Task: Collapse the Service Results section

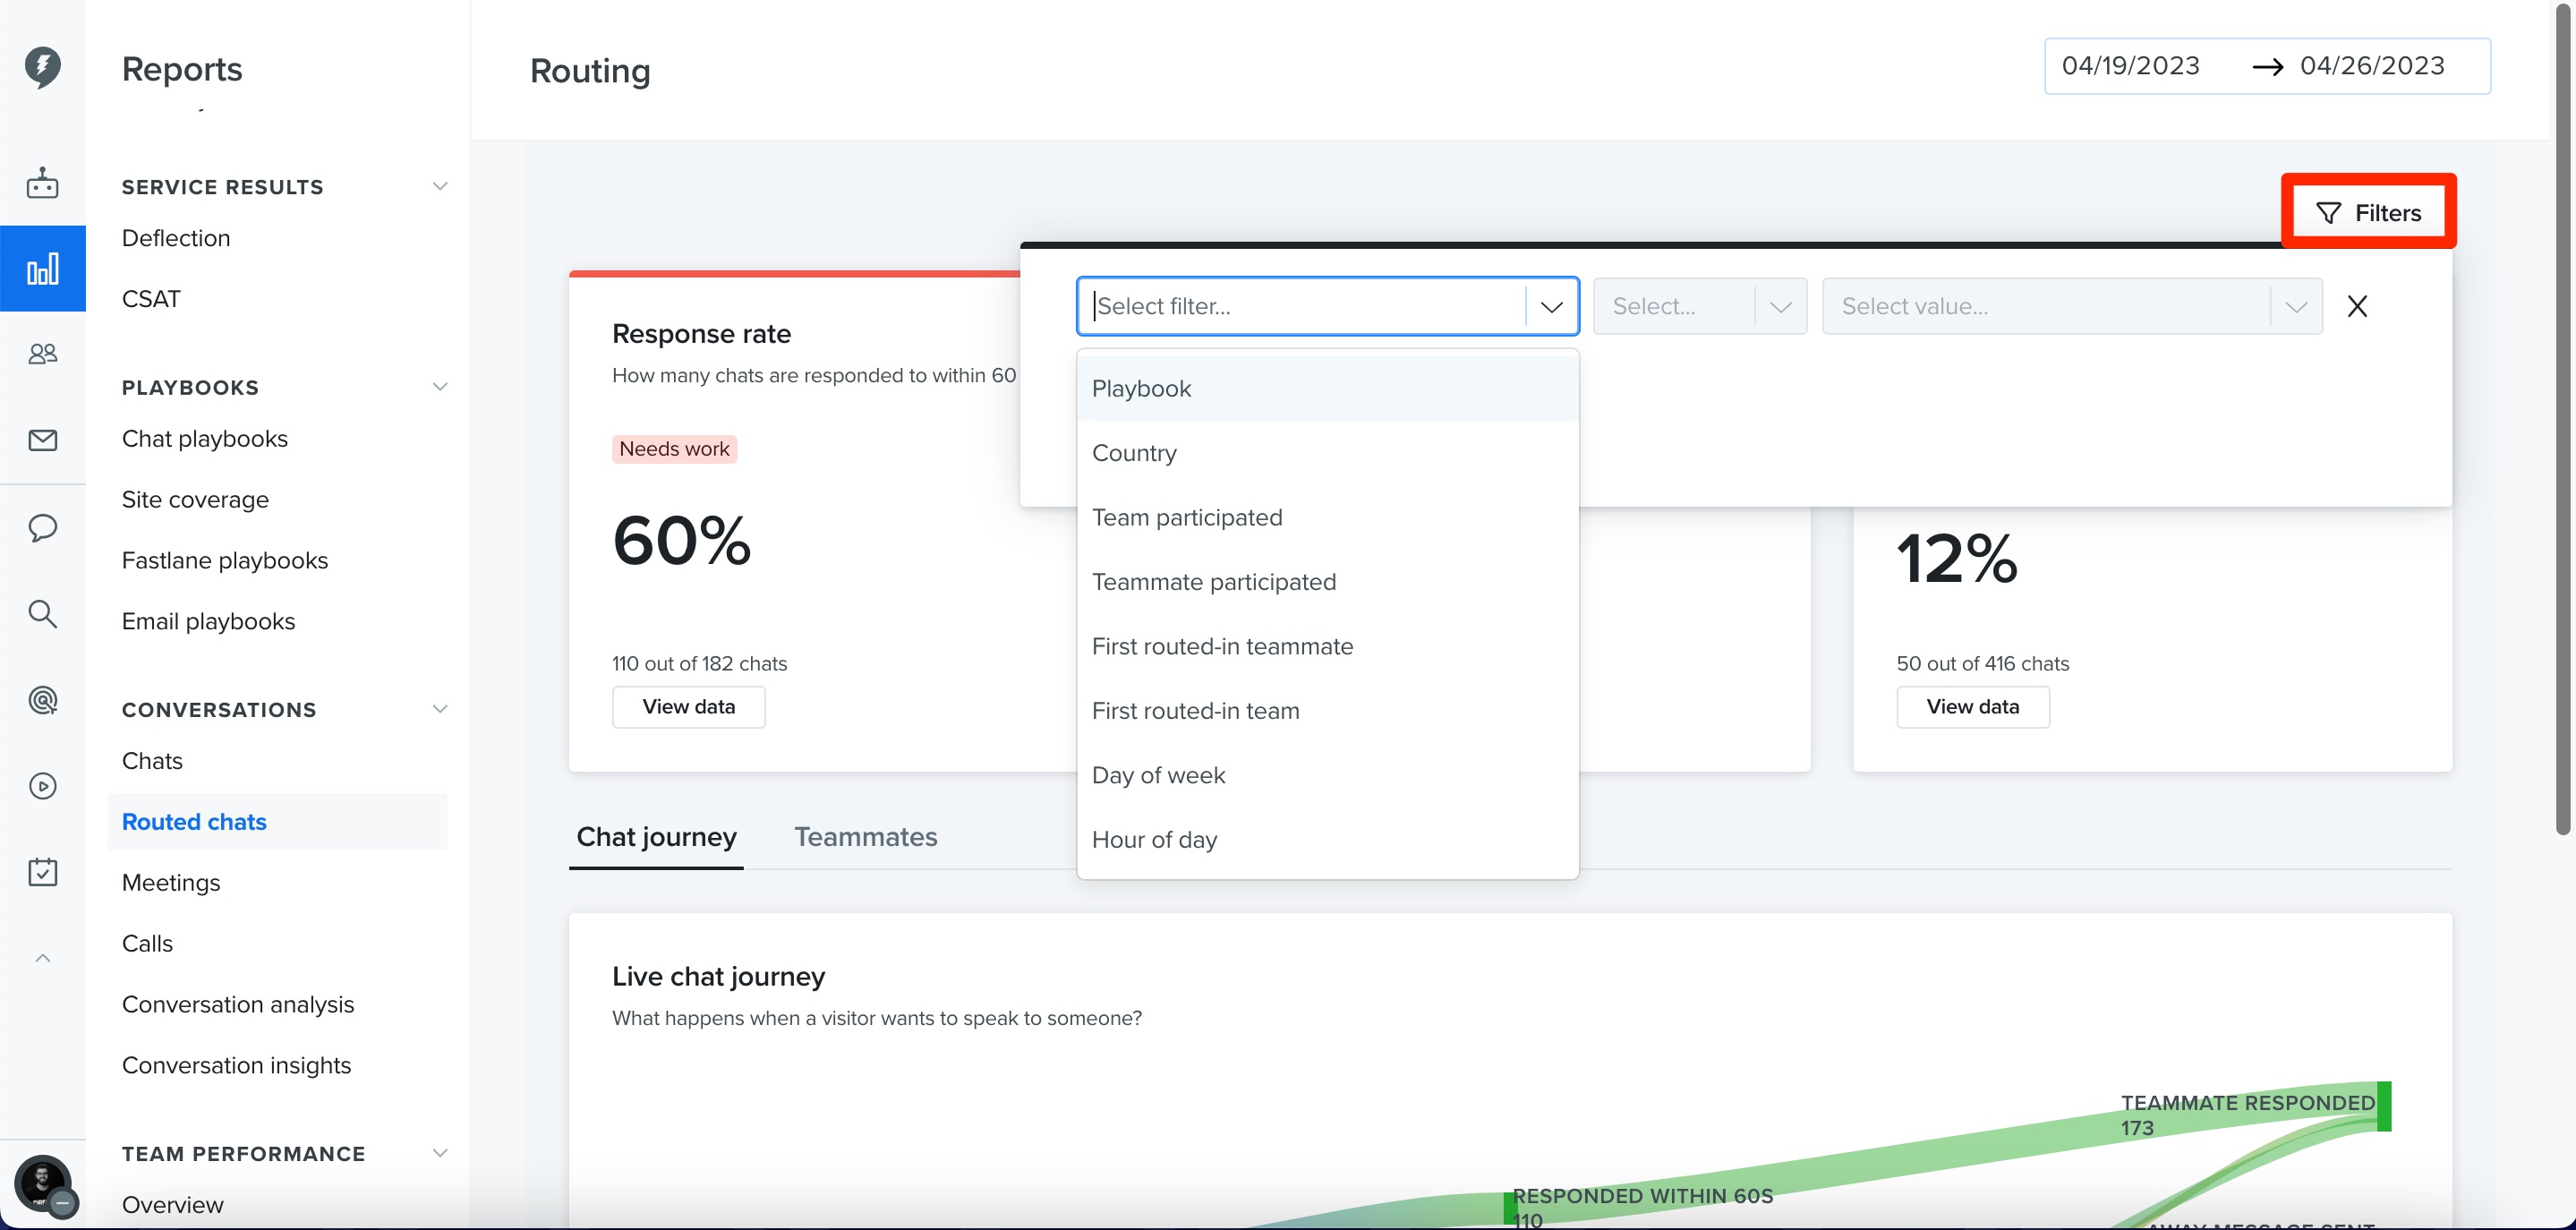Action: click(x=439, y=186)
